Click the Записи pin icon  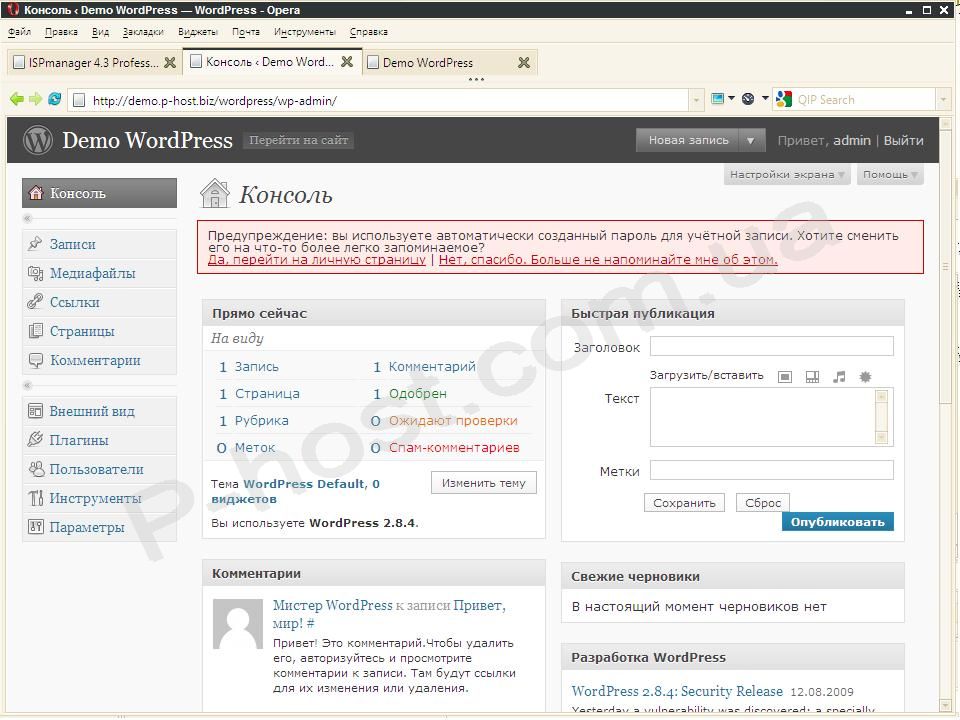click(36, 244)
